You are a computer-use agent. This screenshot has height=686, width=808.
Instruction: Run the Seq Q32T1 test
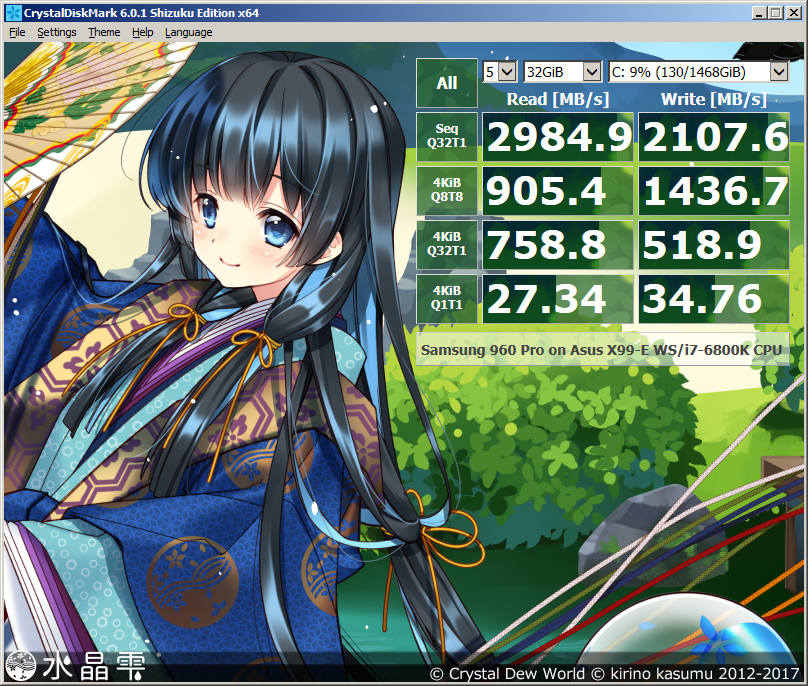click(447, 137)
